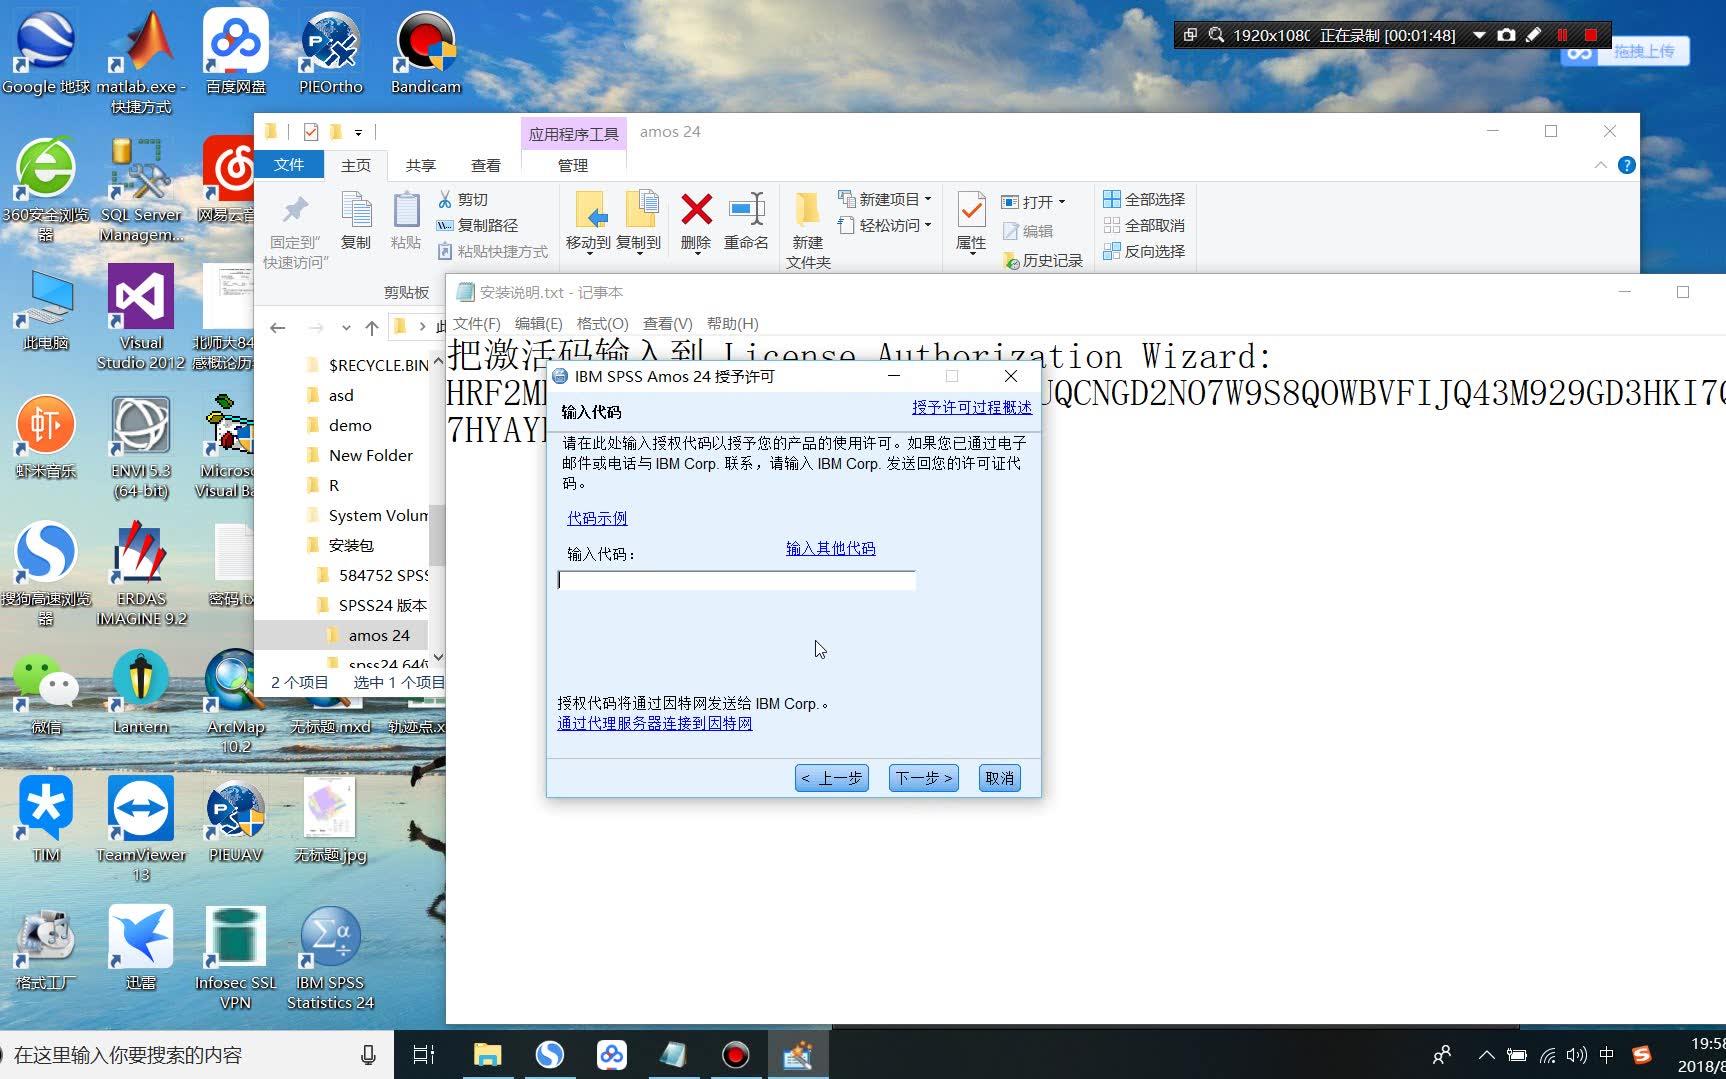1726x1079 pixels.
Task: Click the 重命名 (Rename) ribbon icon
Action: click(x=746, y=218)
